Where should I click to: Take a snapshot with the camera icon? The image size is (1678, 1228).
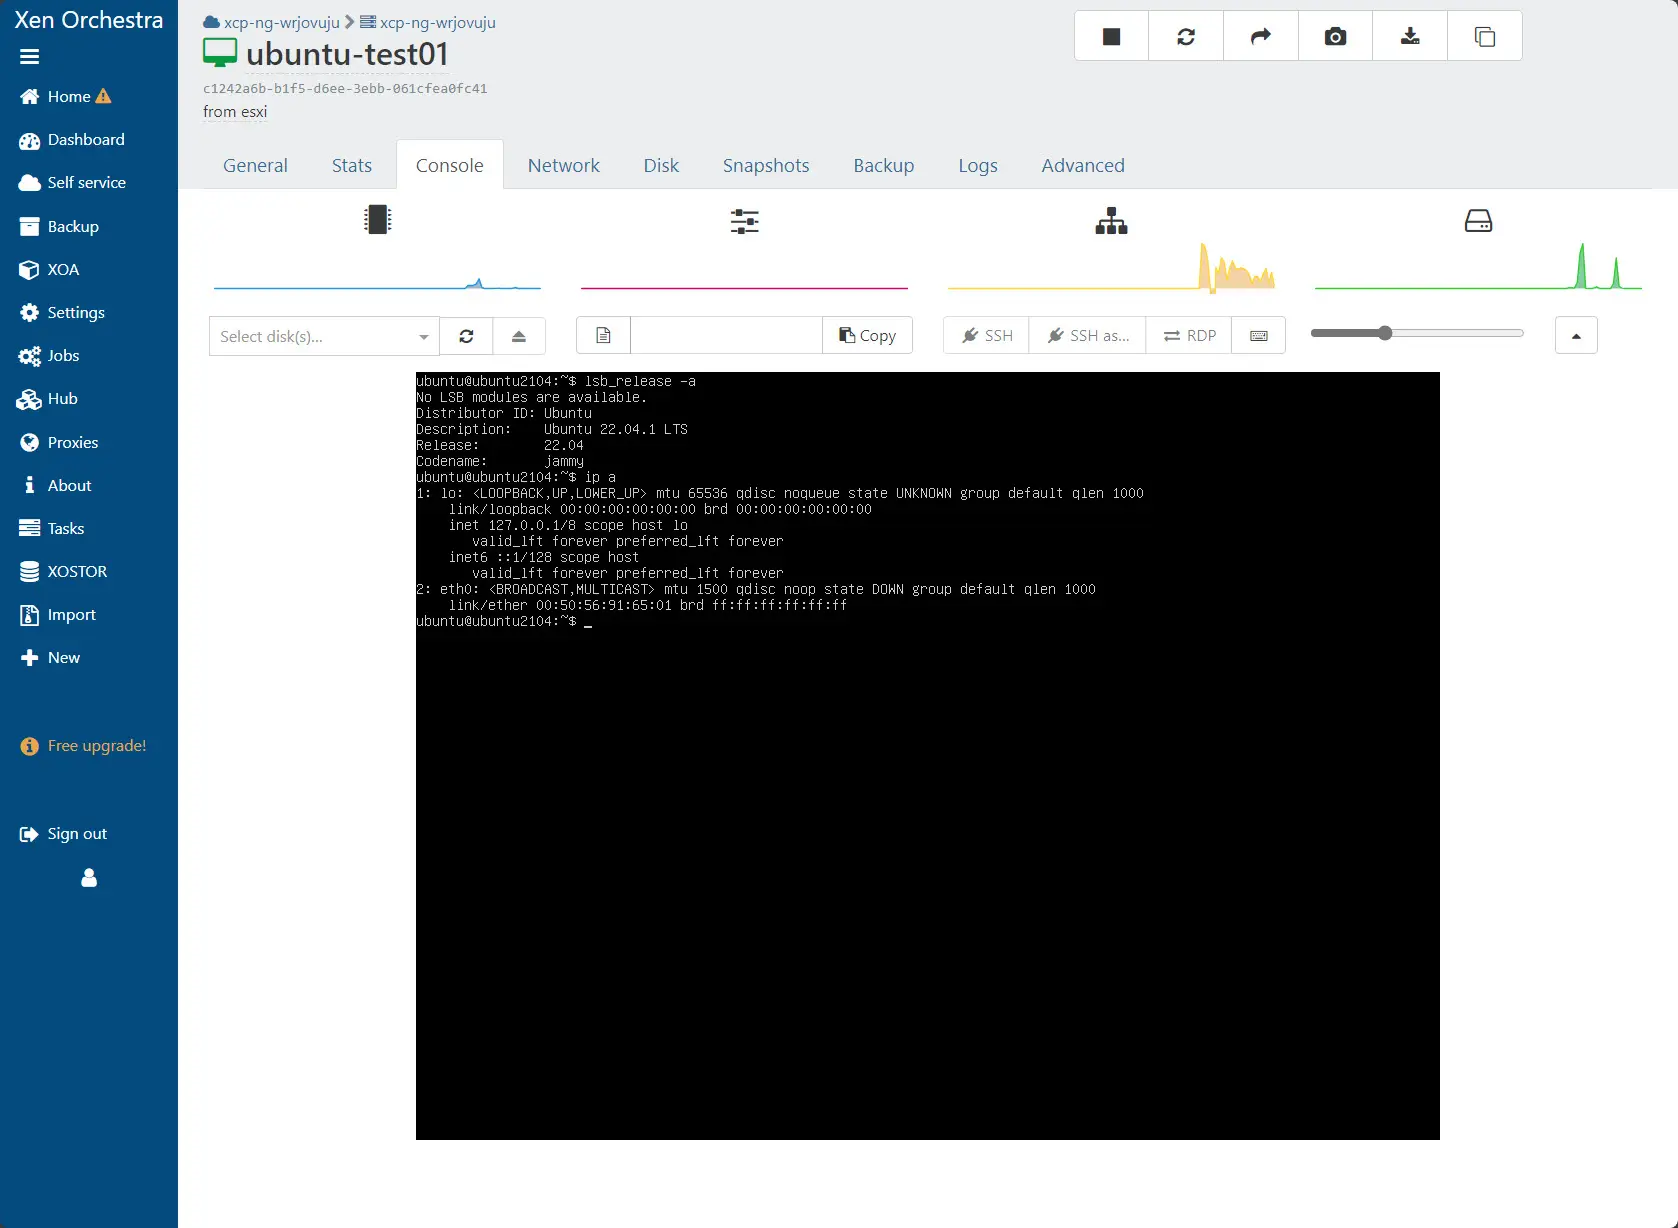1335,36
